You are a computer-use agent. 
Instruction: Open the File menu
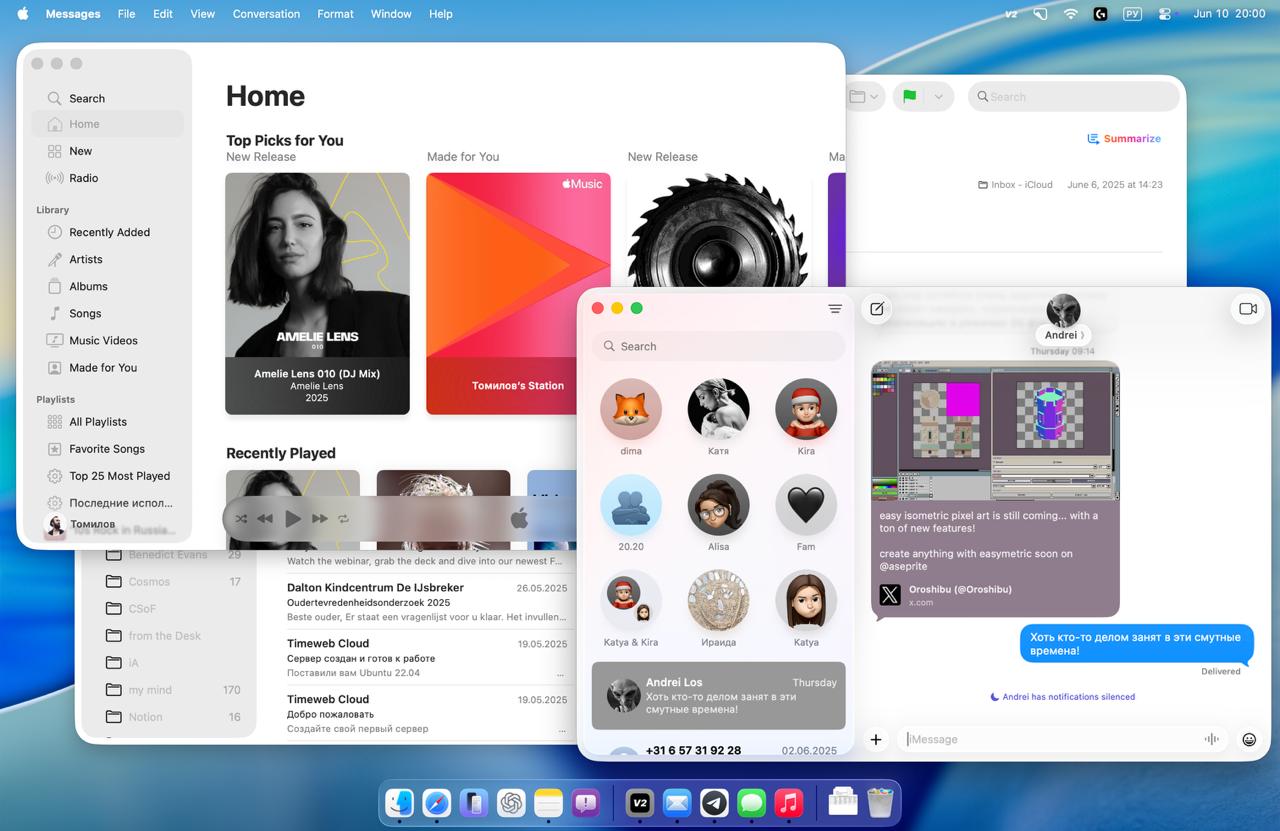pyautogui.click(x=126, y=14)
